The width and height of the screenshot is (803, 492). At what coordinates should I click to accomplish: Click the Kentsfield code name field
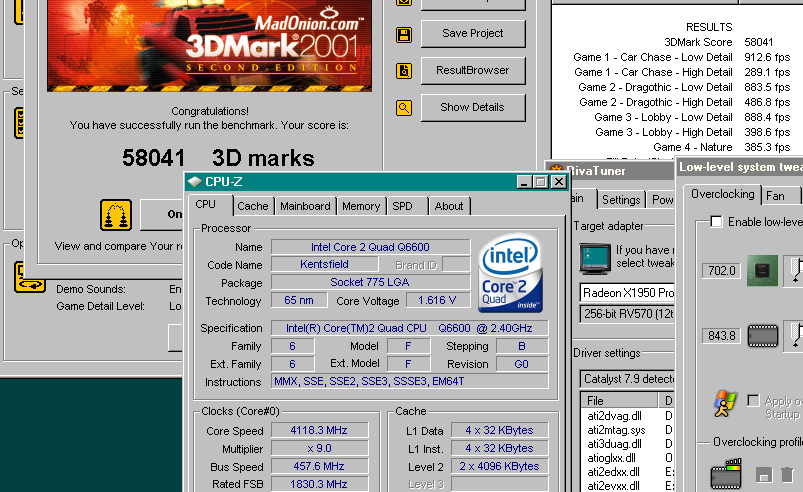[324, 264]
